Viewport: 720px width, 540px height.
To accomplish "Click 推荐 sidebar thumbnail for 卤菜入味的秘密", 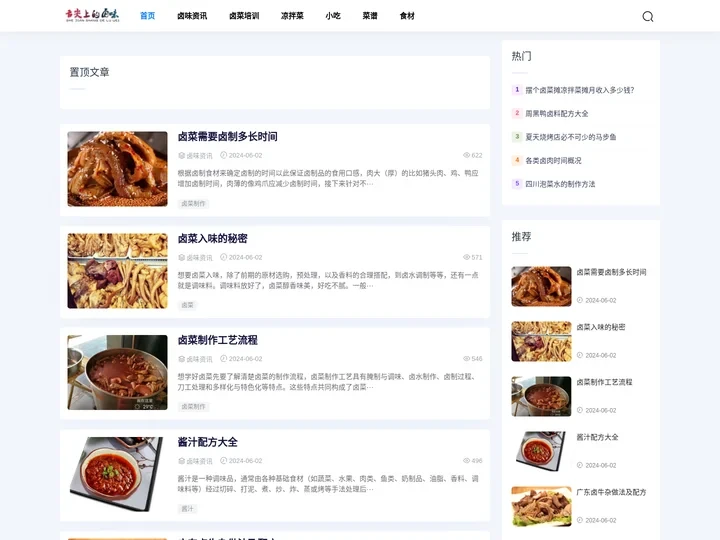I will [541, 342].
